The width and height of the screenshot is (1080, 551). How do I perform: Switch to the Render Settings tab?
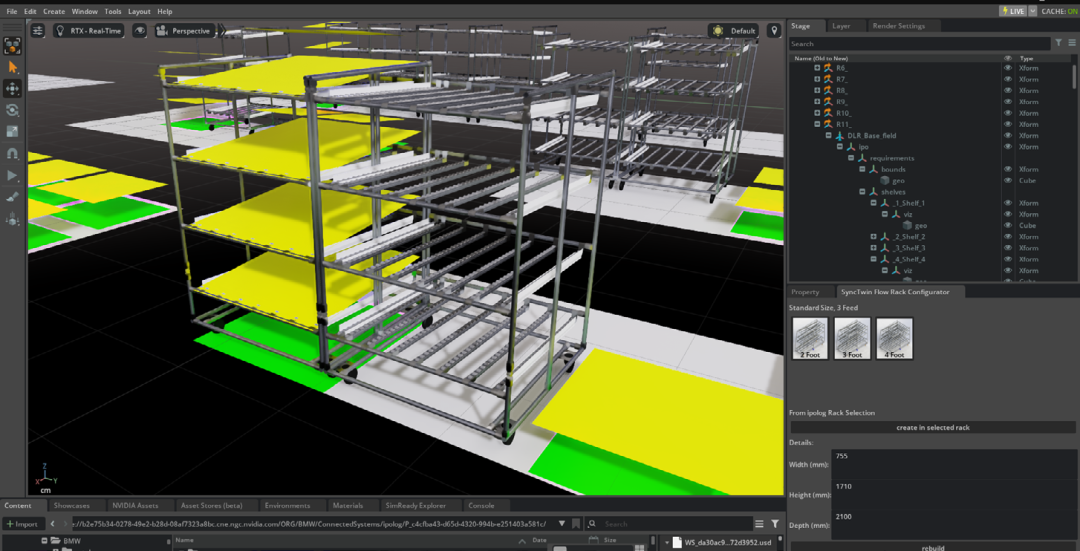(898, 26)
